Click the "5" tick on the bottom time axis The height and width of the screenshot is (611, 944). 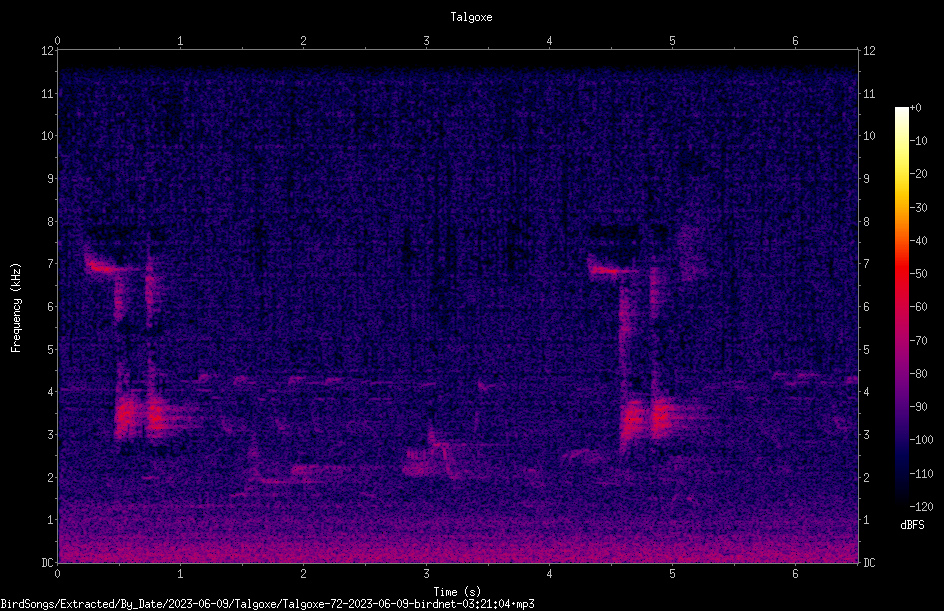pyautogui.click(x=672, y=574)
